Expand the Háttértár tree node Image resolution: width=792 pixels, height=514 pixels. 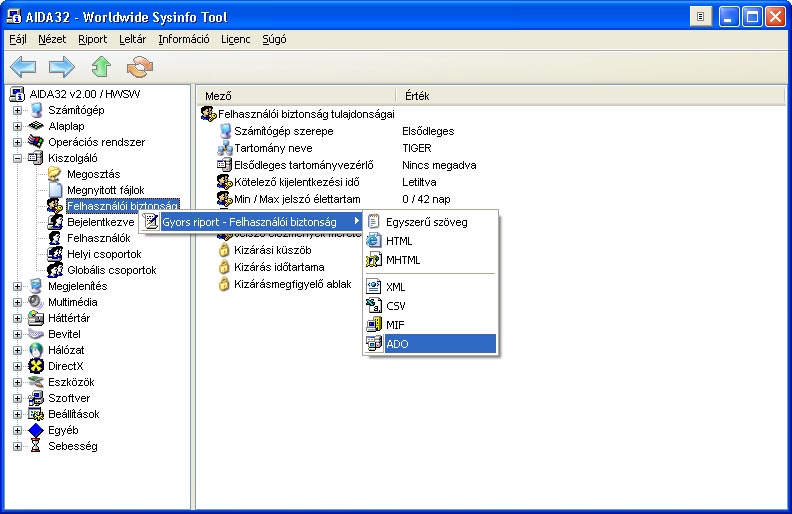click(17, 318)
